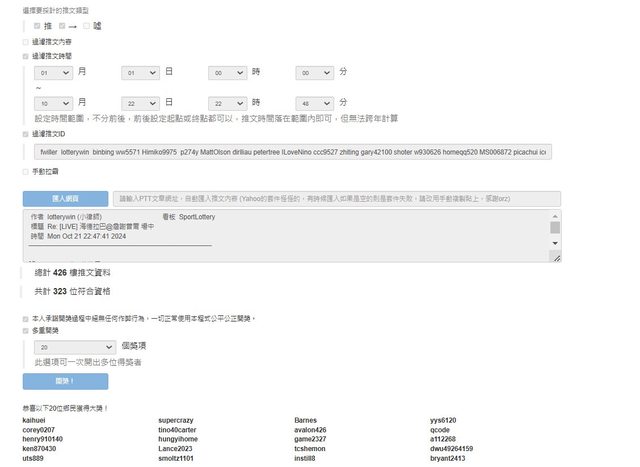The height and width of the screenshot is (467, 640).
Task: Toggle the 過濾推文時間 time filter checkbox
Action: tap(25, 57)
